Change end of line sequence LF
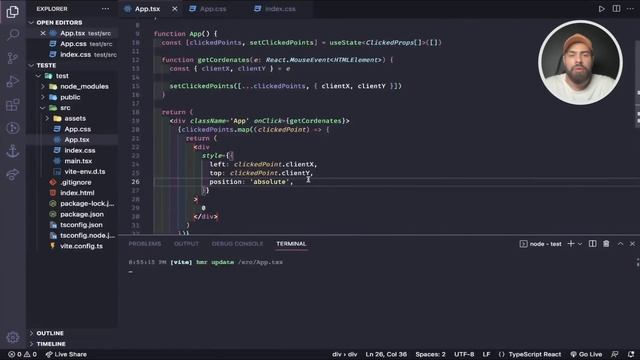640x360 pixels. tap(486, 354)
